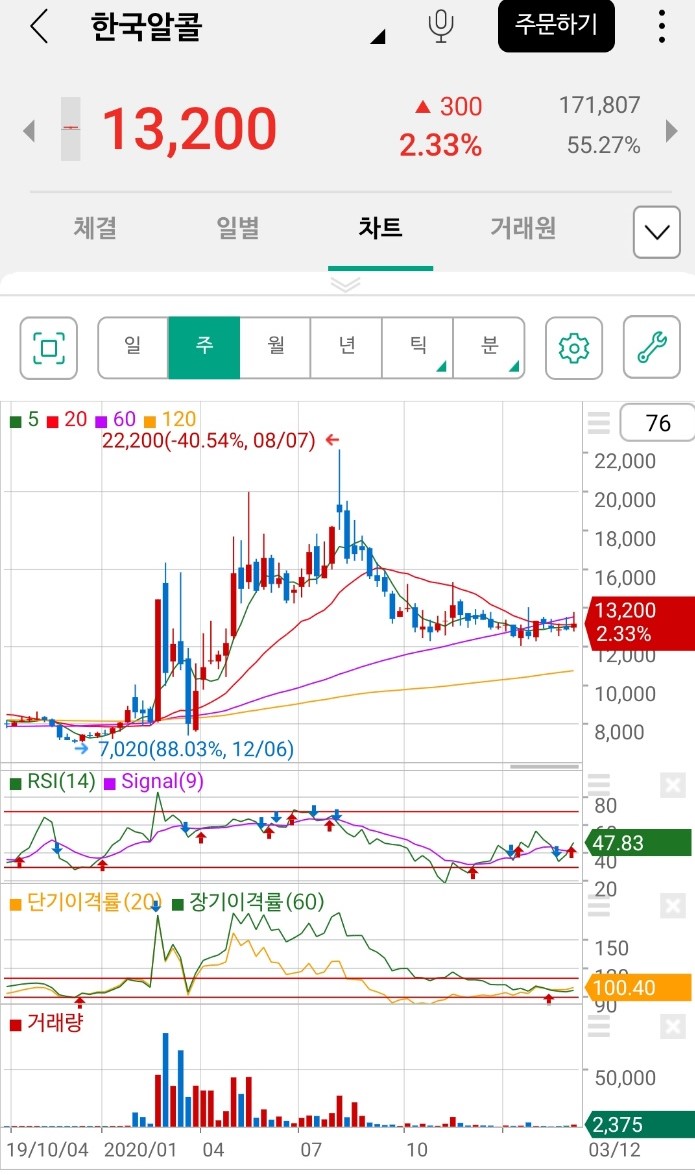This screenshot has width=695, height=1175.
Task: Tap the trade volume 171,807
Action: (600, 105)
